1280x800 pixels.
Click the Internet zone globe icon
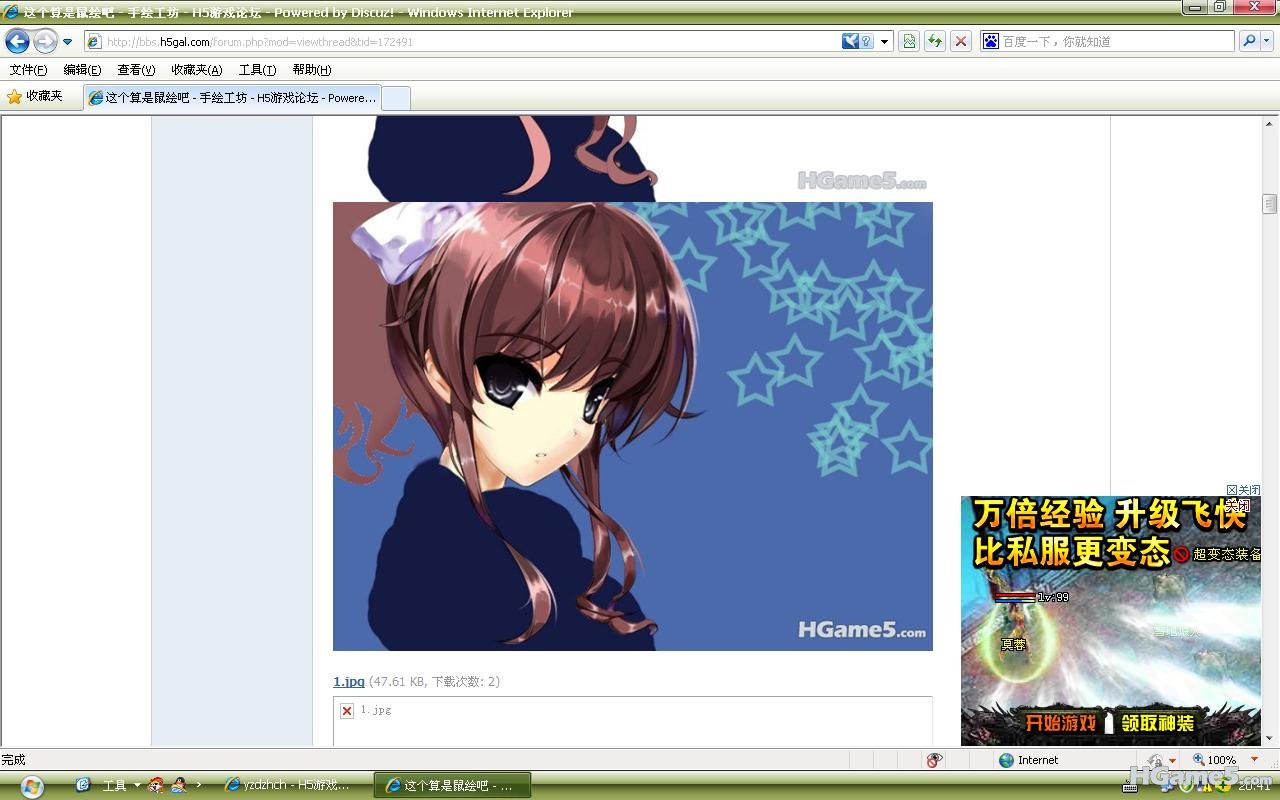(1006, 761)
